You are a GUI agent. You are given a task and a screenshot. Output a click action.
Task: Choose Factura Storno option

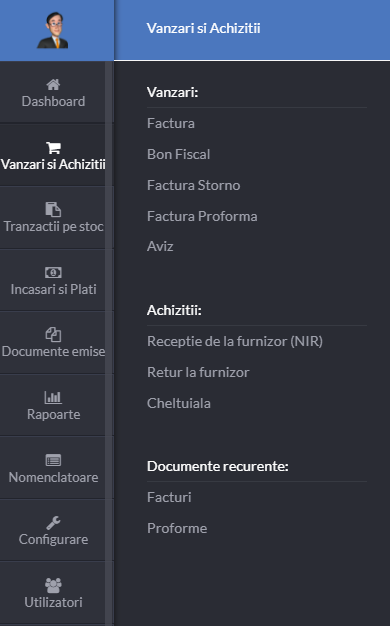click(194, 185)
